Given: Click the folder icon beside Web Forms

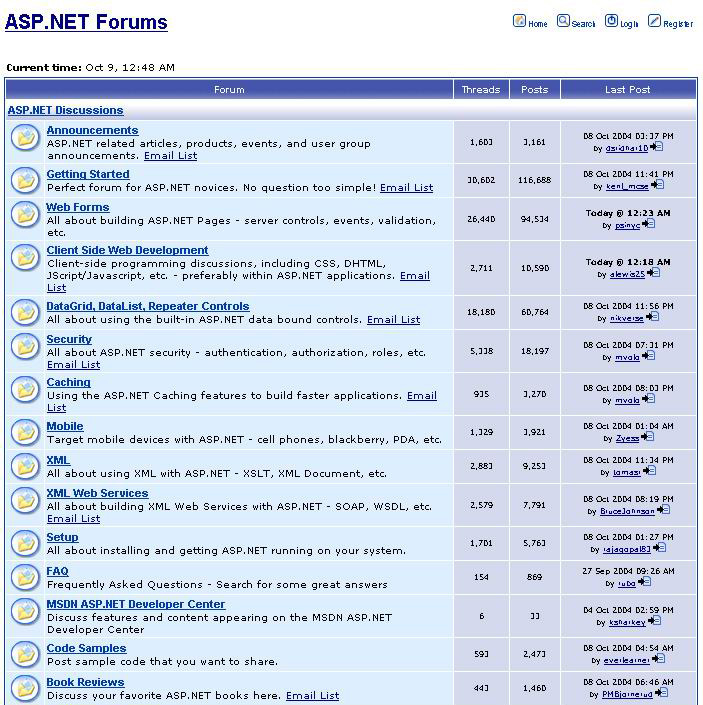Looking at the screenshot, I should (x=25, y=214).
